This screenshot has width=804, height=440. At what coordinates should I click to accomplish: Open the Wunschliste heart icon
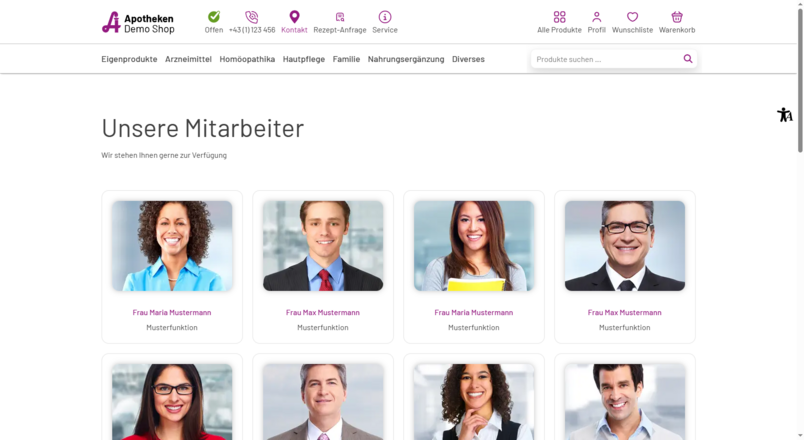pyautogui.click(x=632, y=17)
